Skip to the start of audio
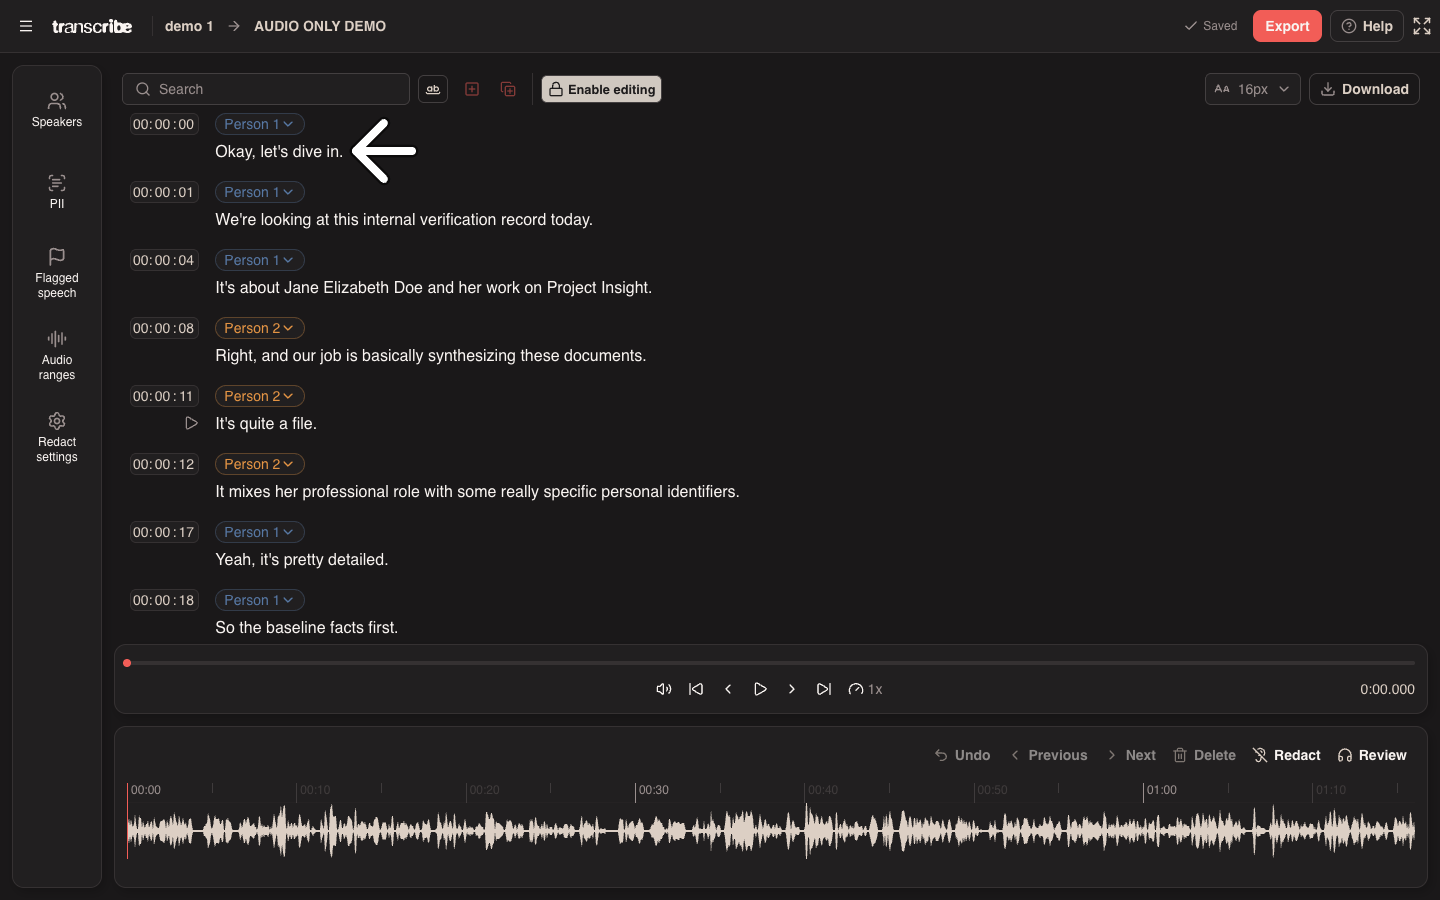 [696, 689]
